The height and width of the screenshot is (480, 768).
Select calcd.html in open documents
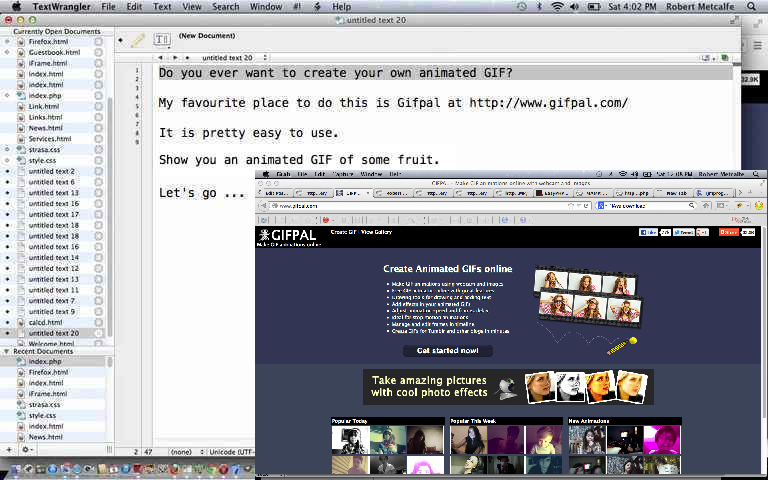[45, 322]
